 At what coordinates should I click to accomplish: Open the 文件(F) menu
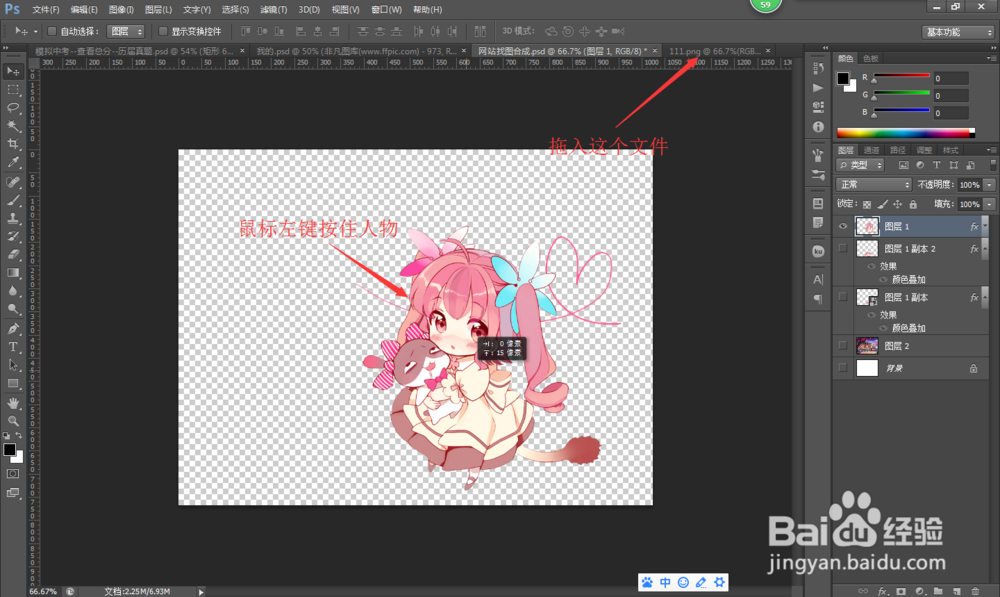tap(45, 10)
